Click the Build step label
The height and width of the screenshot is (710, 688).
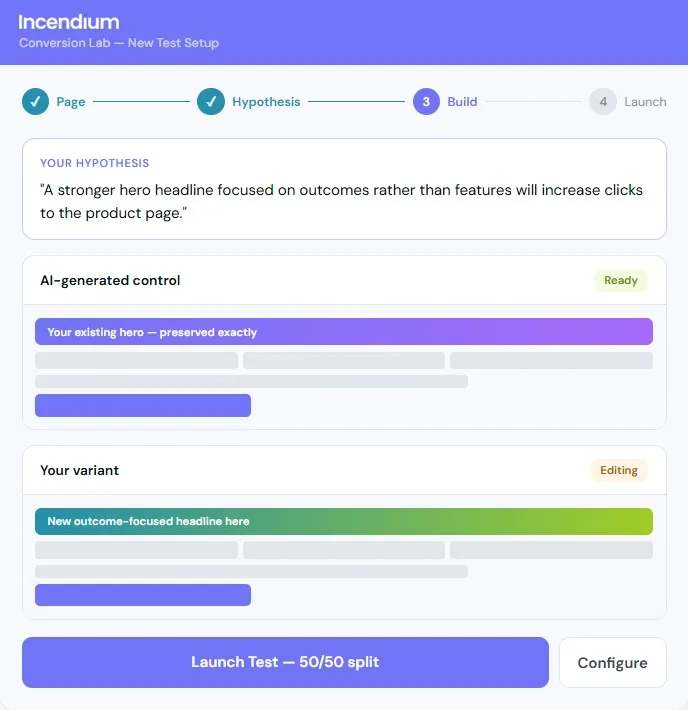tap(462, 102)
